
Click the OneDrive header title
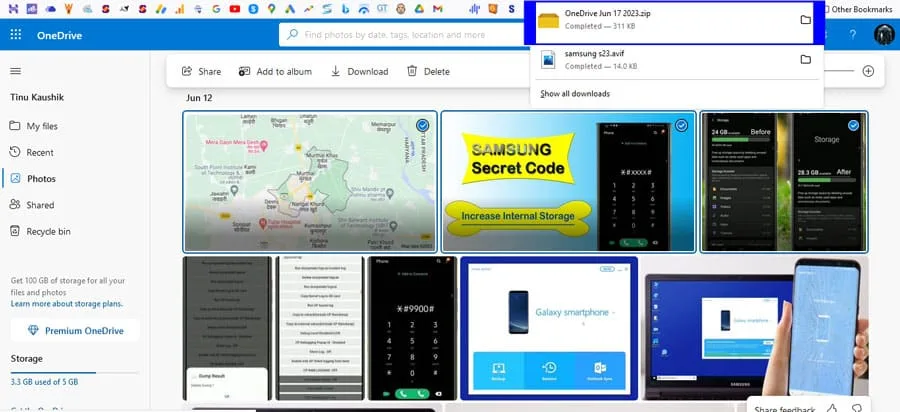59,35
